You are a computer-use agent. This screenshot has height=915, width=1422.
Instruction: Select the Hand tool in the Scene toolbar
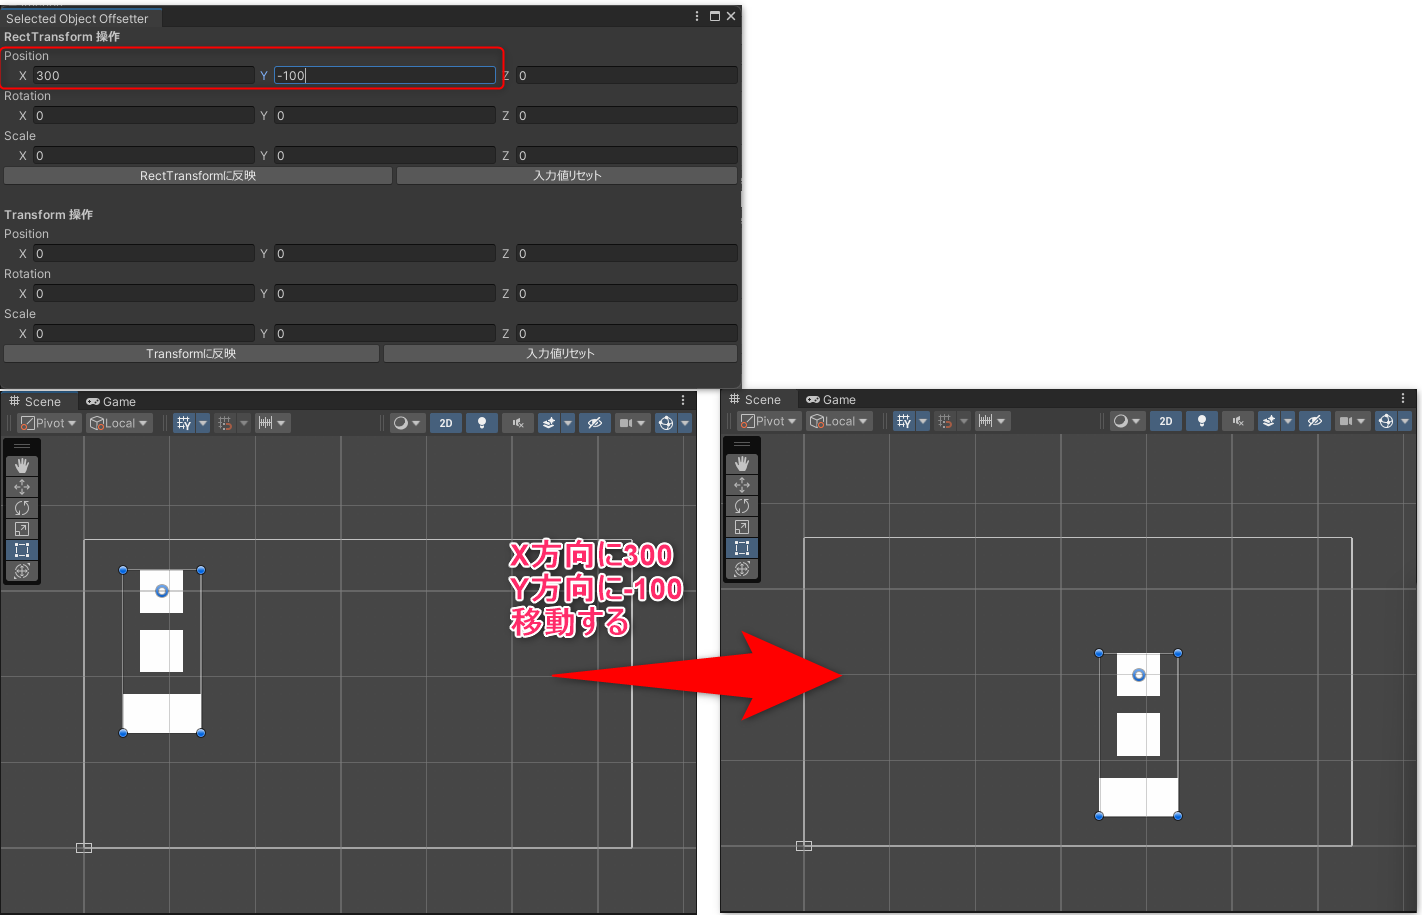coord(22,464)
